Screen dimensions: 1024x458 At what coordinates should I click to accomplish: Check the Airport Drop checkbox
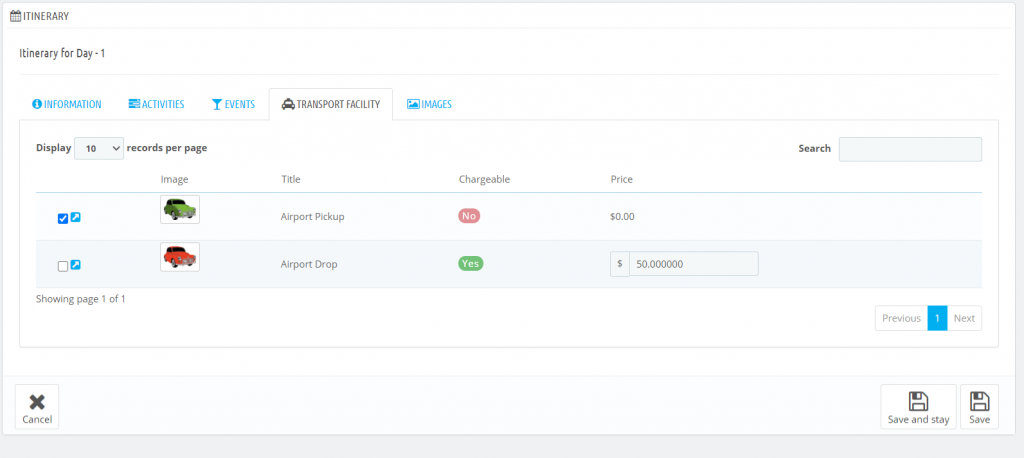click(63, 266)
